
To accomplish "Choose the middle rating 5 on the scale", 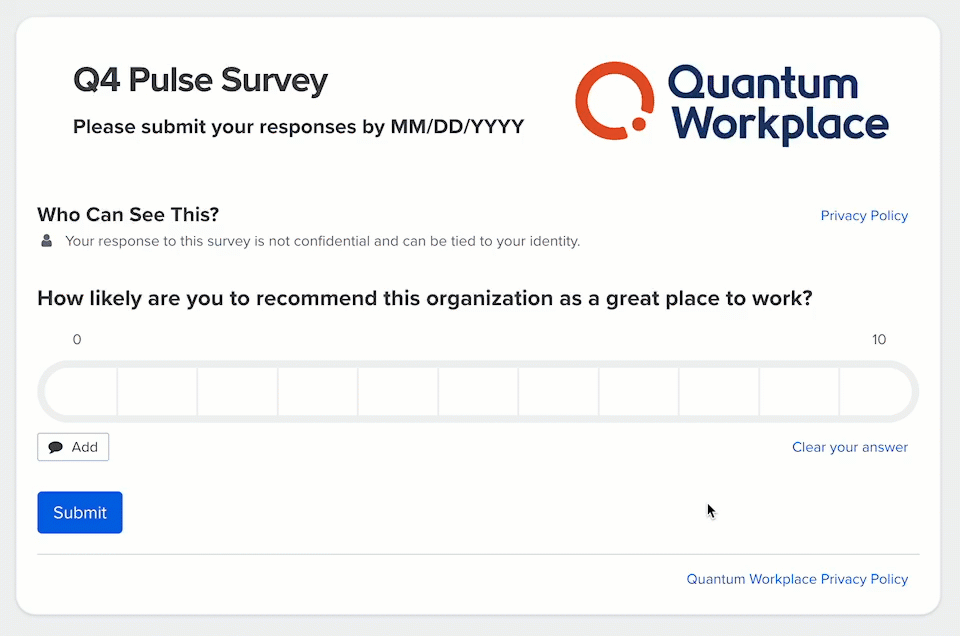I will [x=478, y=391].
